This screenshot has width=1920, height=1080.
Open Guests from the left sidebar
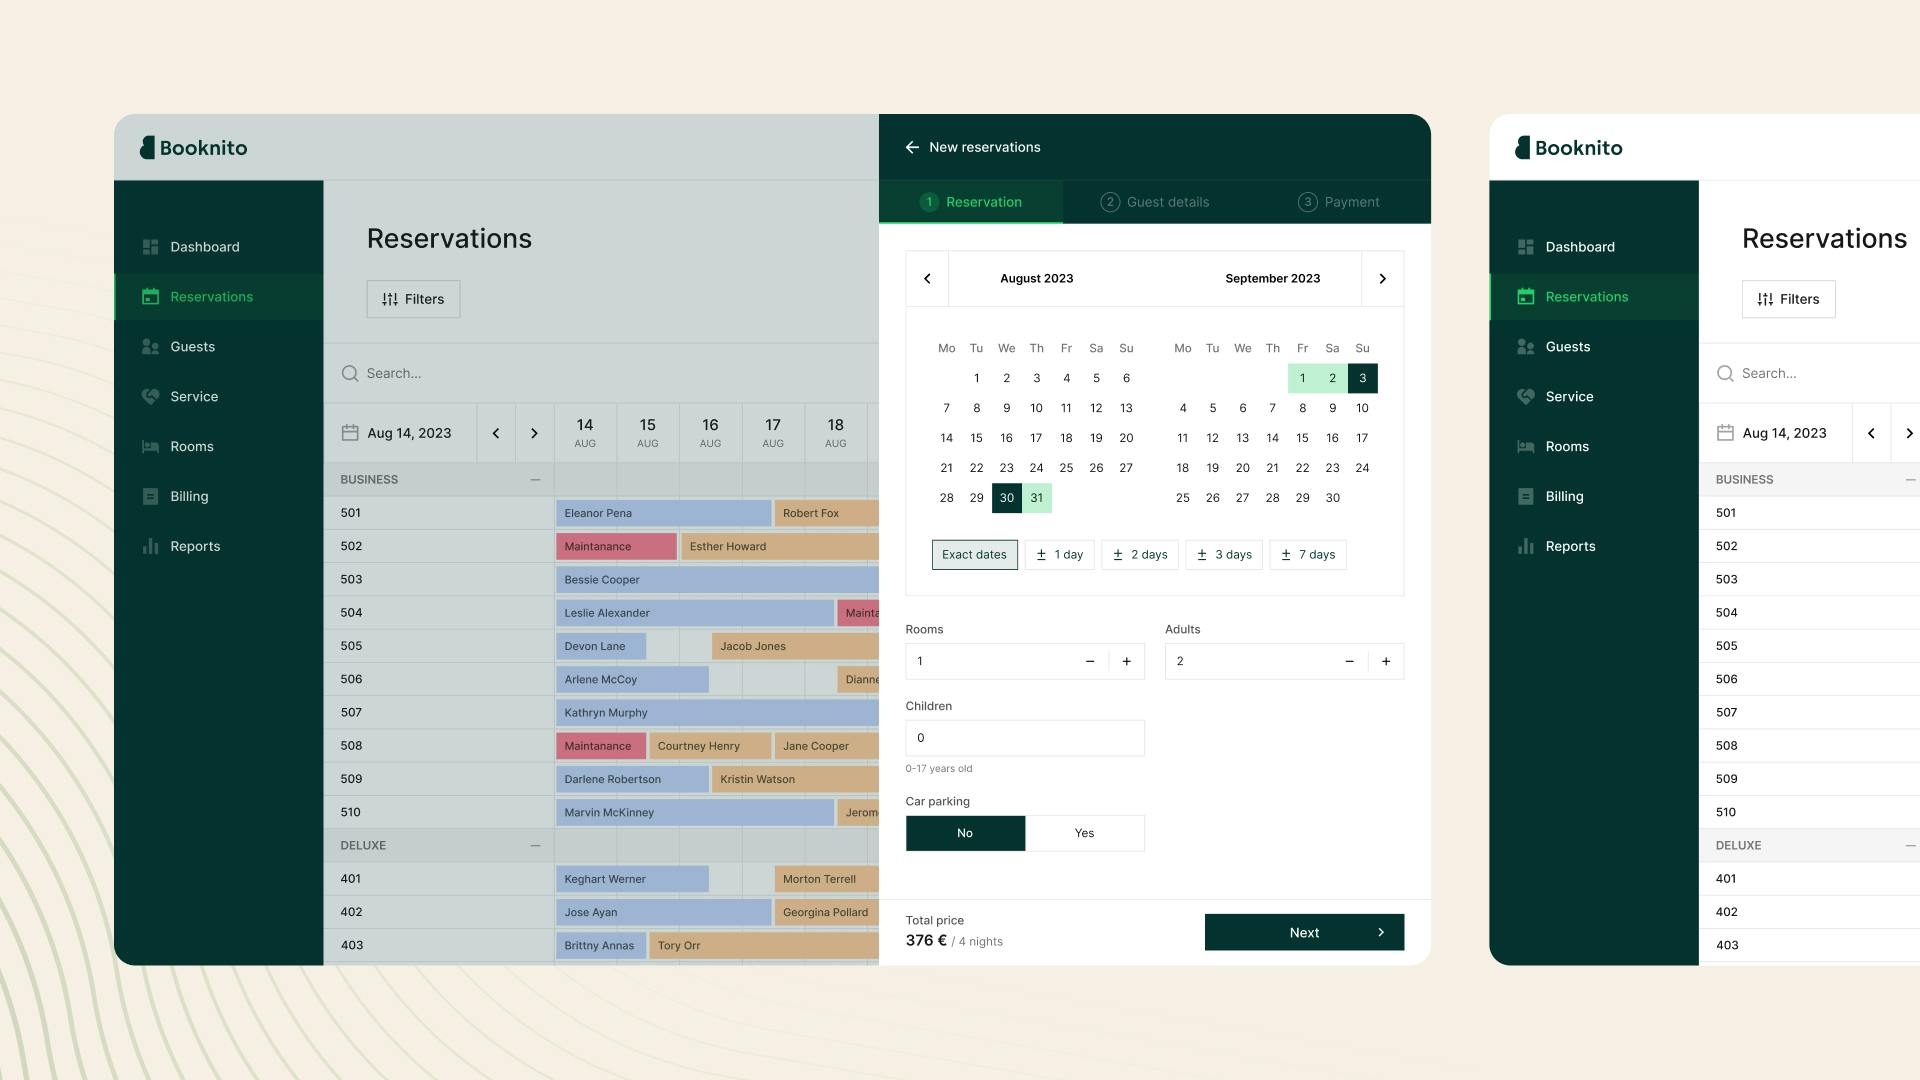[x=192, y=347]
